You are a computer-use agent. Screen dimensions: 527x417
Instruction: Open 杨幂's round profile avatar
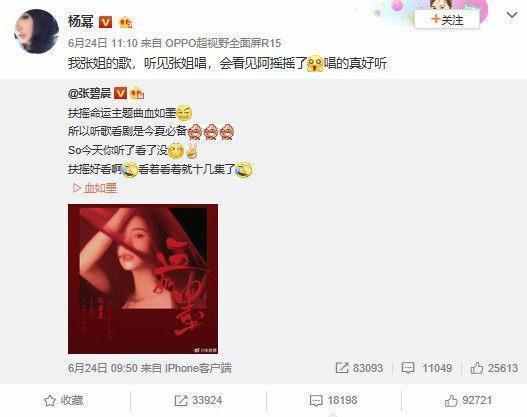click(x=37, y=31)
